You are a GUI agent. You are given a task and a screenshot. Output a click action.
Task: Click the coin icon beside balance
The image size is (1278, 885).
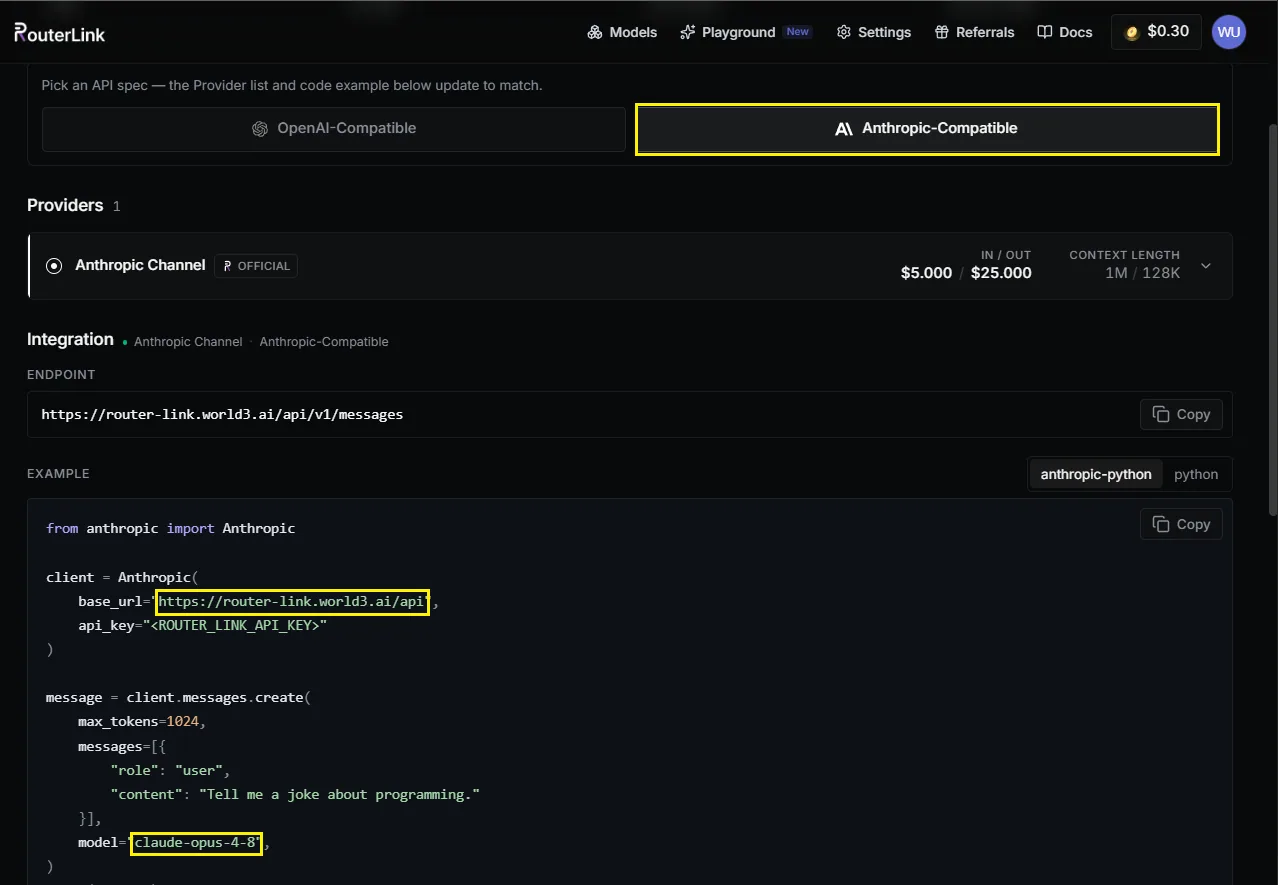[1132, 32]
